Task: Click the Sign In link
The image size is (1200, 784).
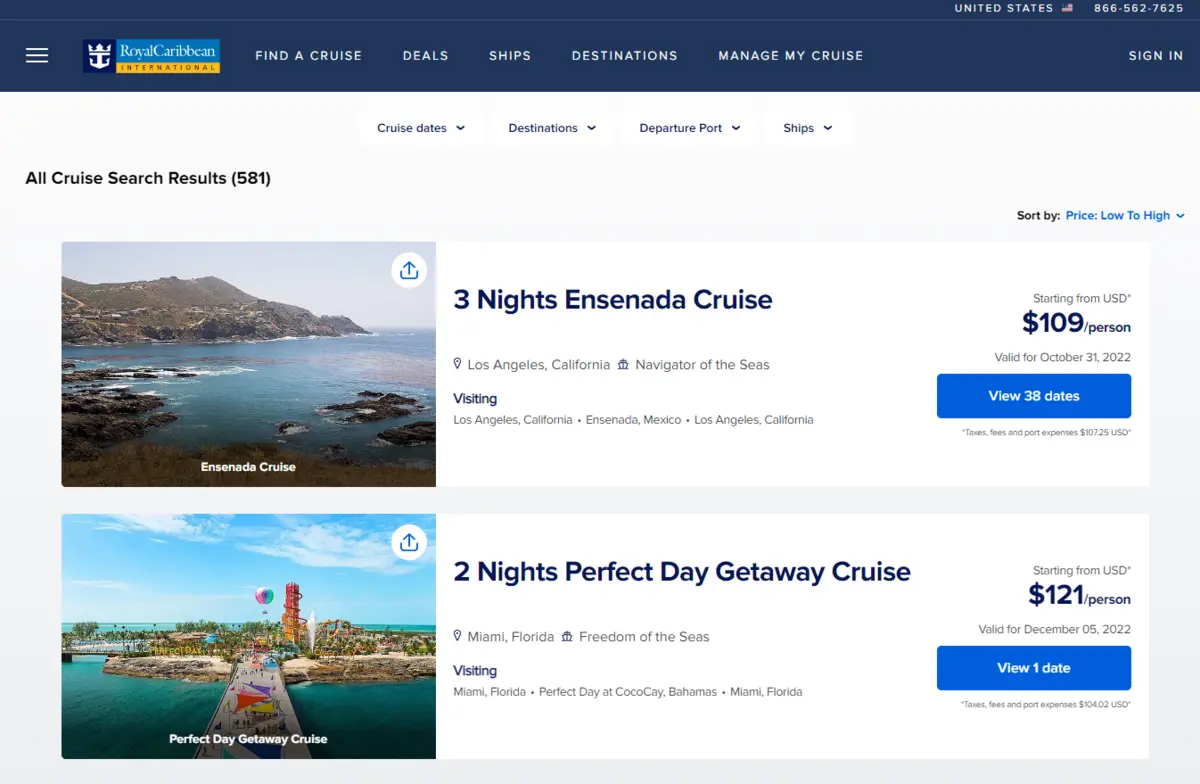Action: [x=1155, y=56]
